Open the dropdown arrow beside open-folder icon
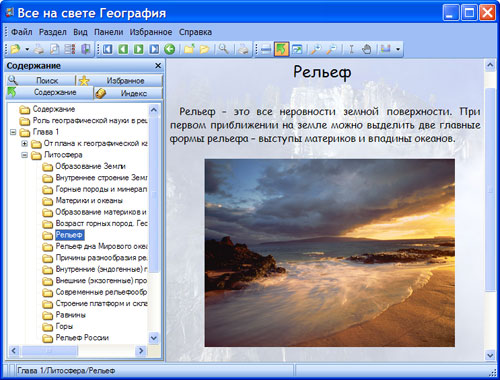Viewport: 500px width, 380px height. 27,50
